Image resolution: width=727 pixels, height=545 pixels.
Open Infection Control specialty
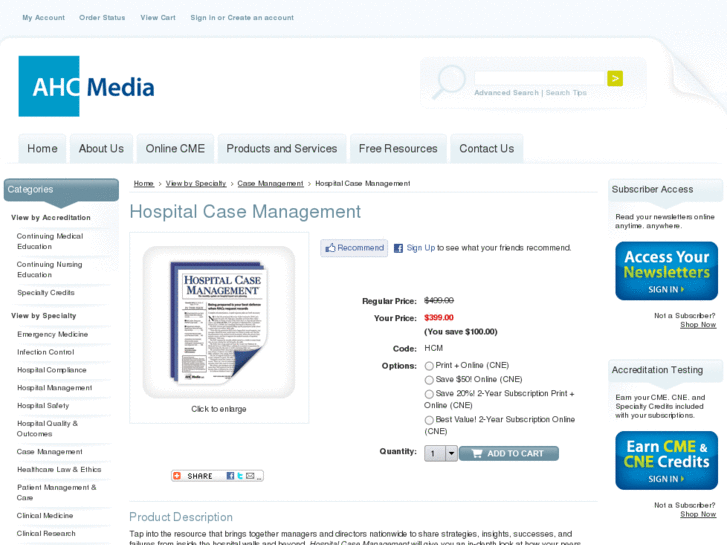[x=45, y=352]
